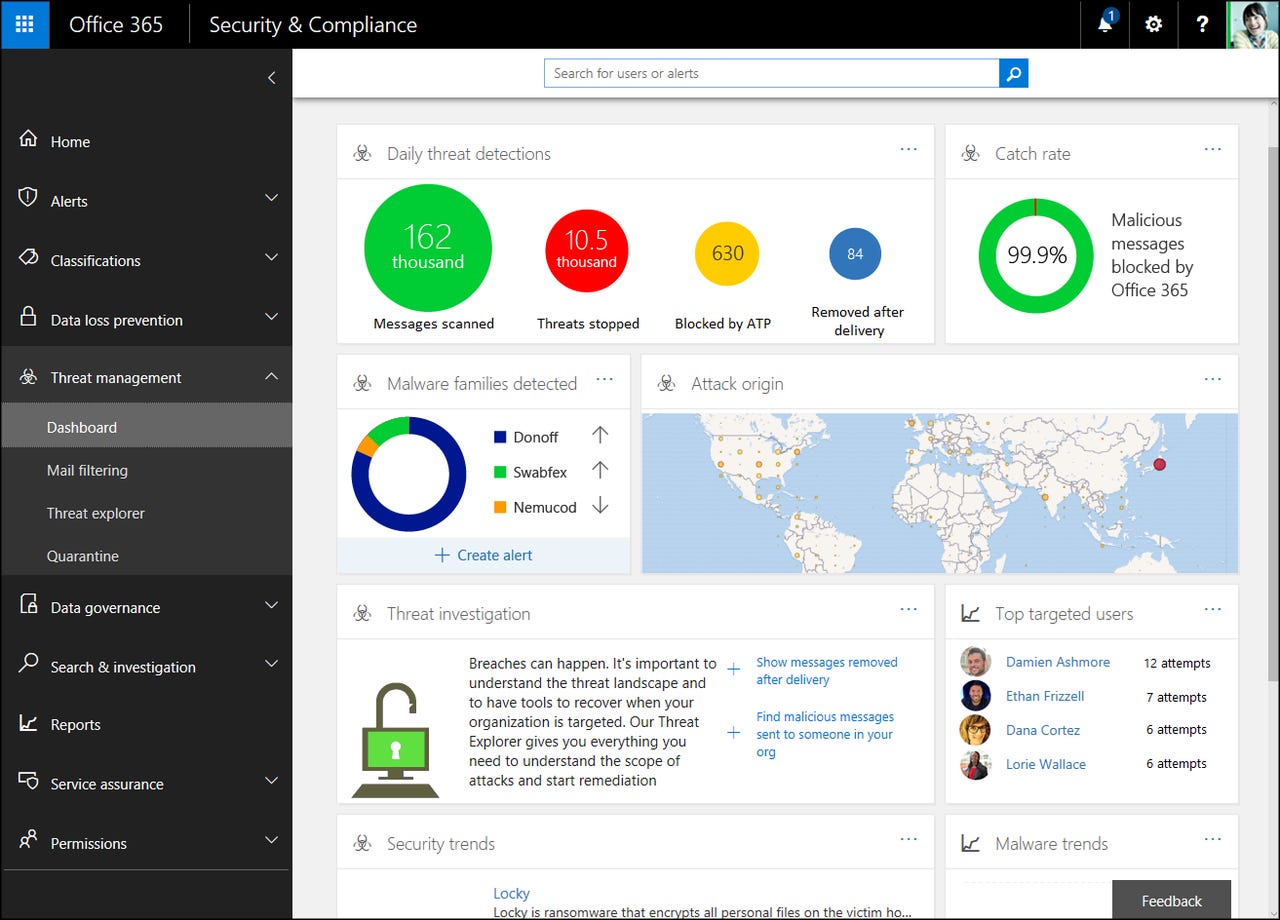Open the settings gear icon
Viewport: 1280px width, 920px height.
pyautogui.click(x=1153, y=24)
